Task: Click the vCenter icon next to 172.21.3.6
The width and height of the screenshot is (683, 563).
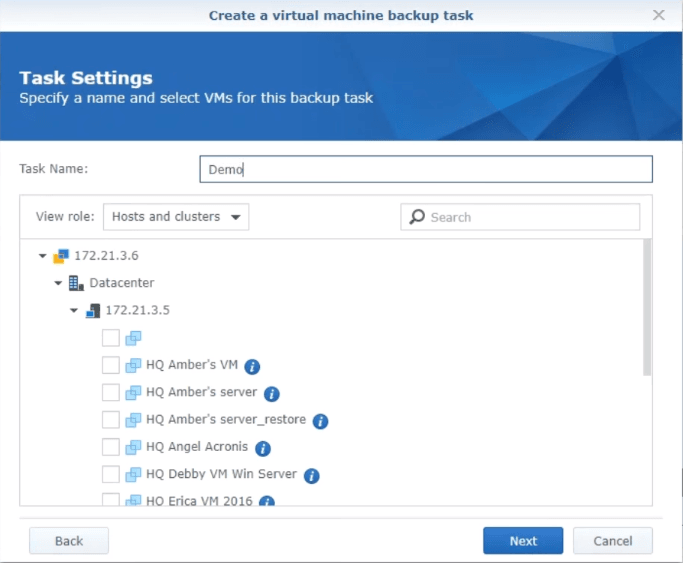Action: pos(61,256)
